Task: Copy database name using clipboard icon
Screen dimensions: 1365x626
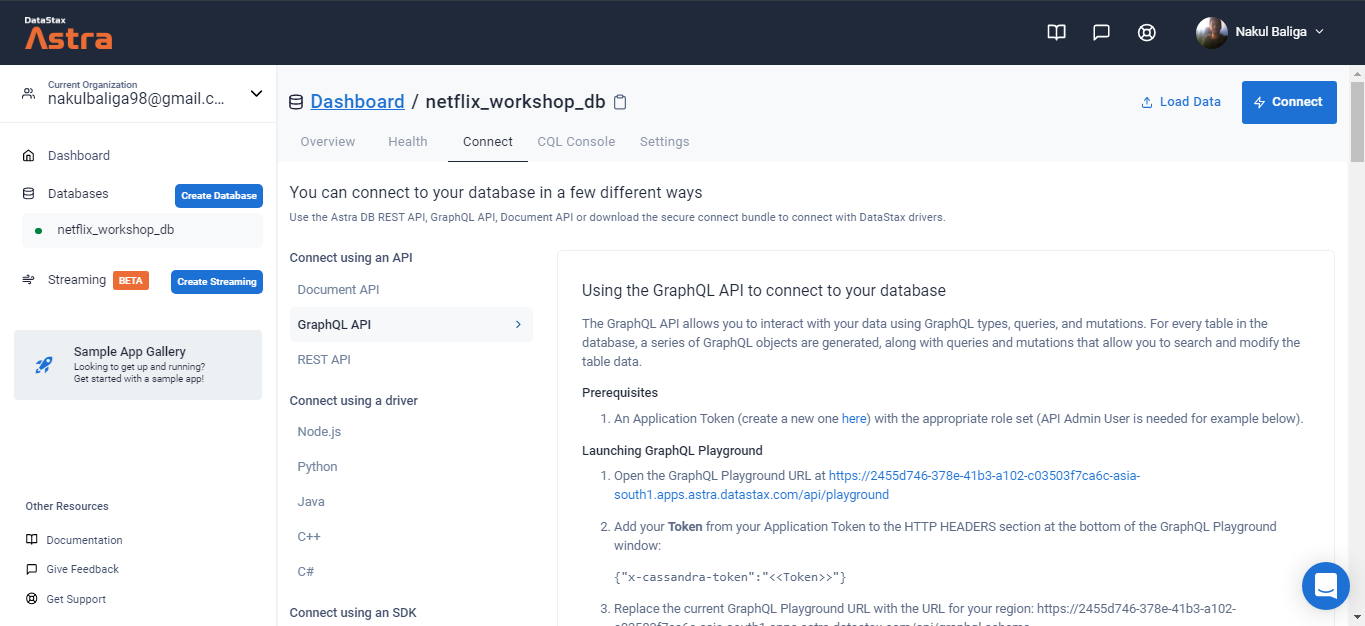Action: [620, 100]
